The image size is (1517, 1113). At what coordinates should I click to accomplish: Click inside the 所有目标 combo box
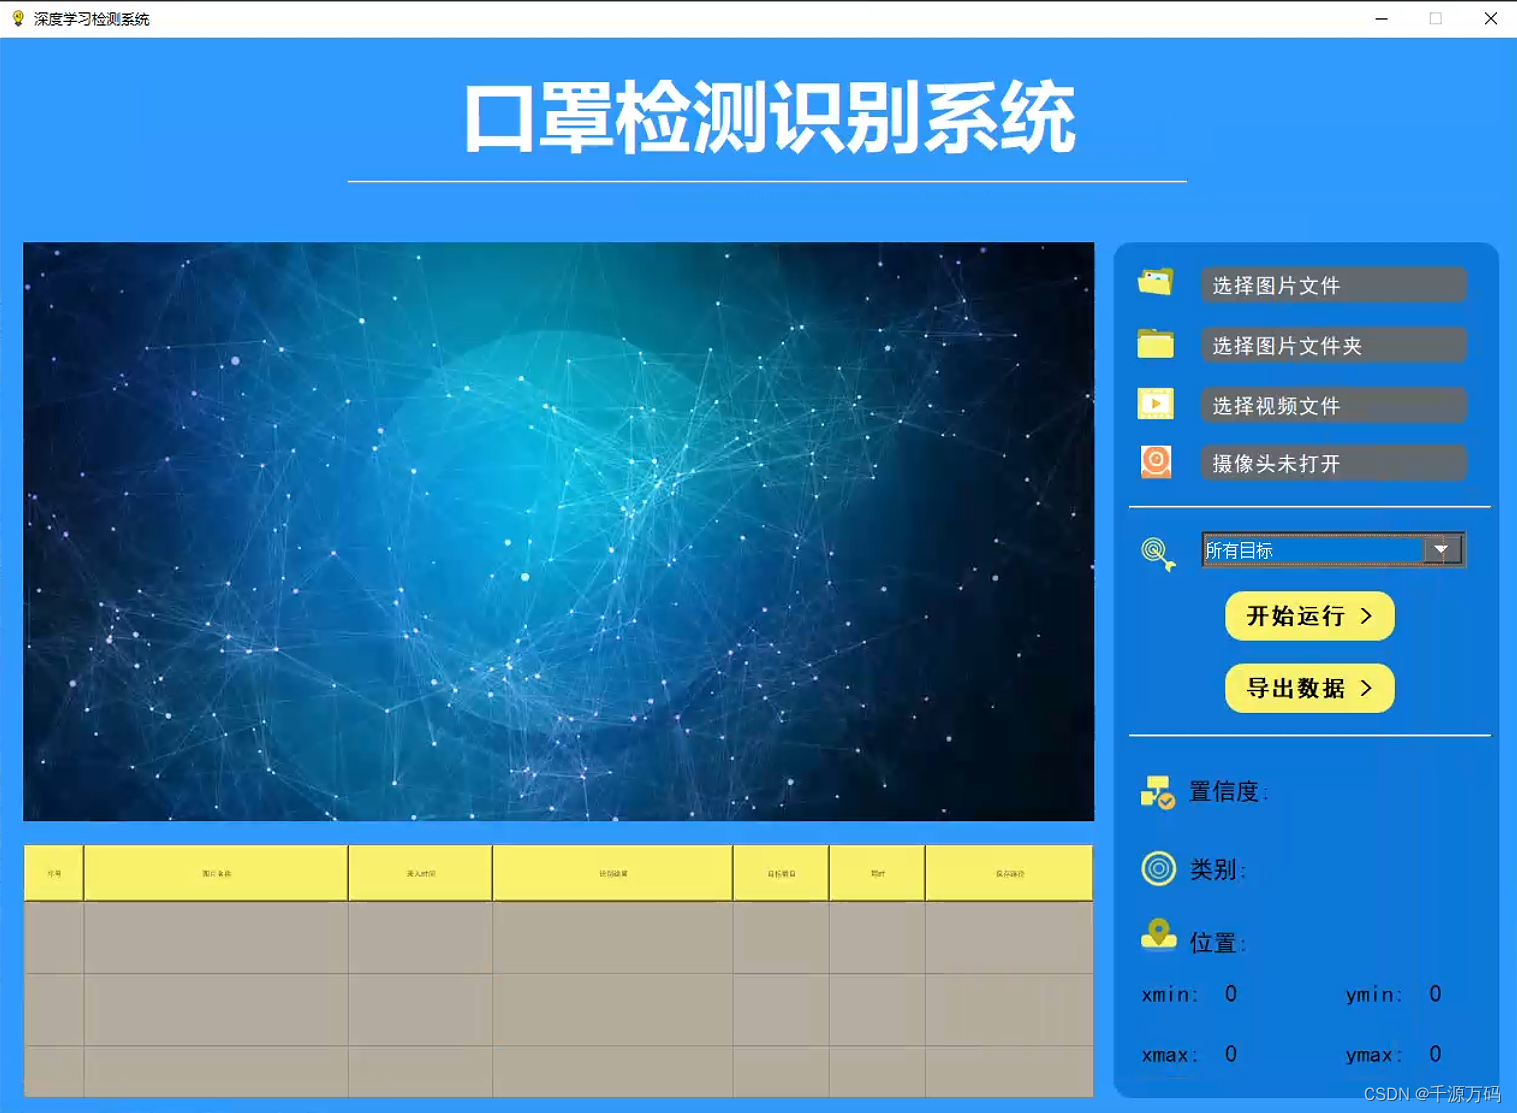pyautogui.click(x=1310, y=549)
